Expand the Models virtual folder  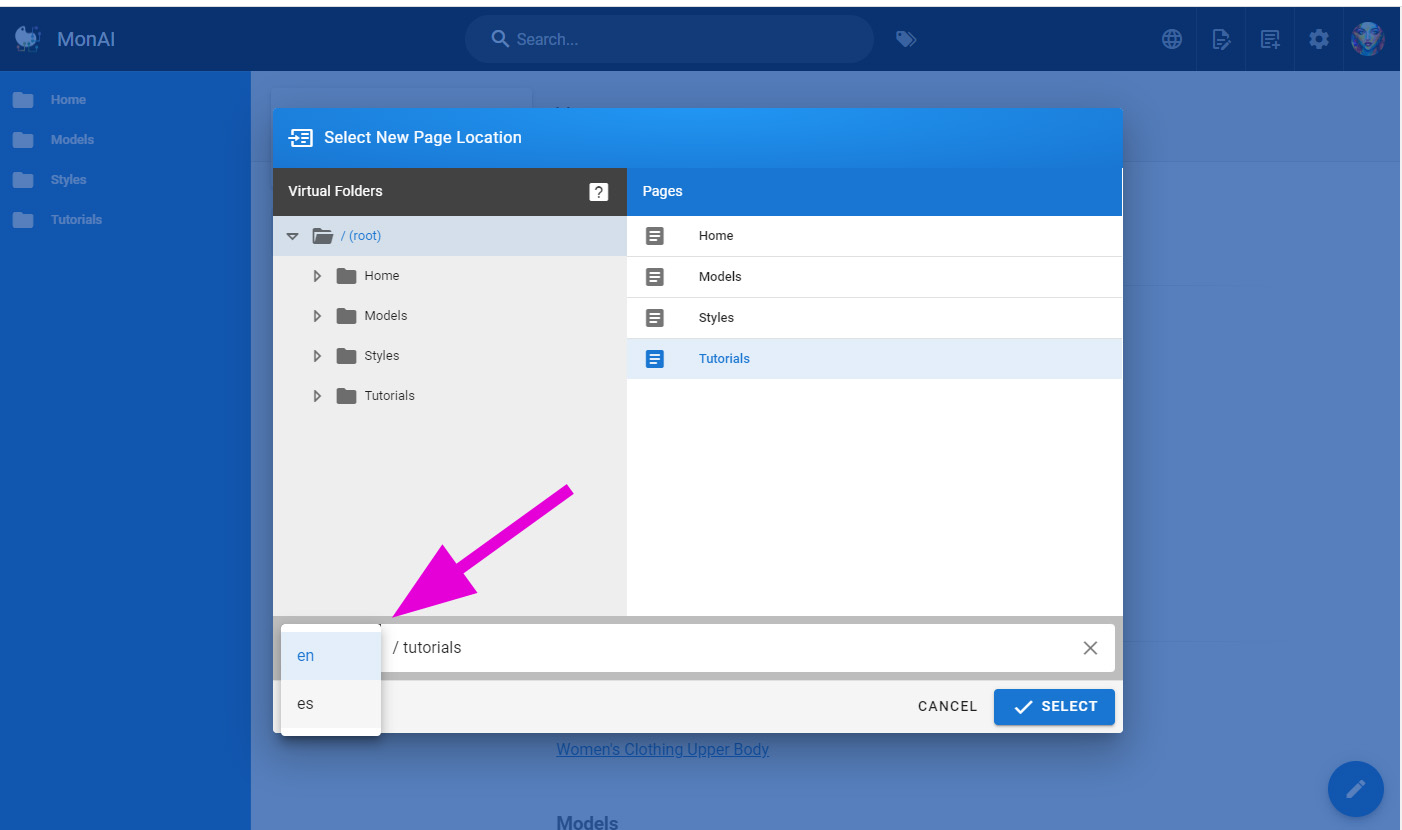pos(317,316)
